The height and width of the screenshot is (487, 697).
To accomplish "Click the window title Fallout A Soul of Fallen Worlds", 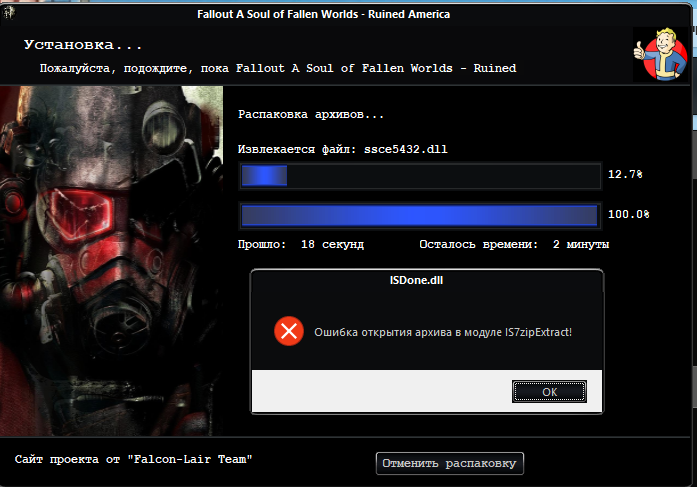I will pyautogui.click(x=324, y=14).
